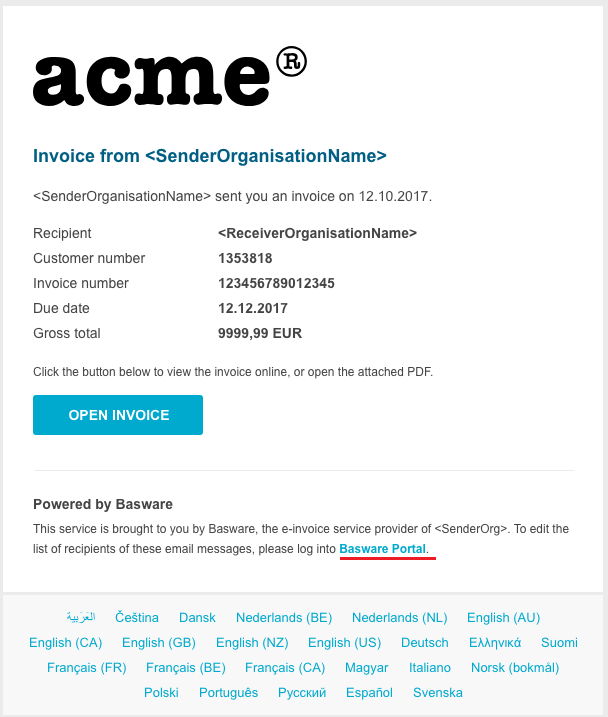Screen dimensions: 608x717
Task: Open Norsk (bokmål) version
Action: click(x=514, y=667)
